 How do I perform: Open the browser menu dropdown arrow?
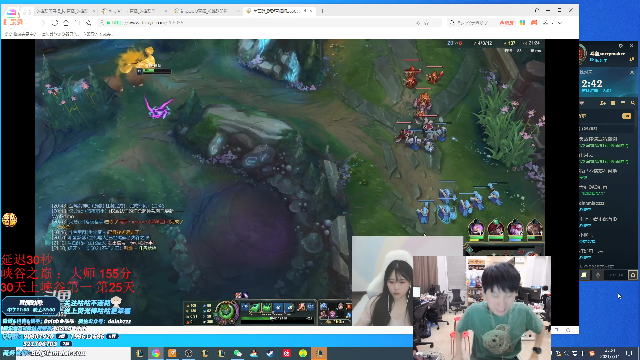(x=560, y=23)
